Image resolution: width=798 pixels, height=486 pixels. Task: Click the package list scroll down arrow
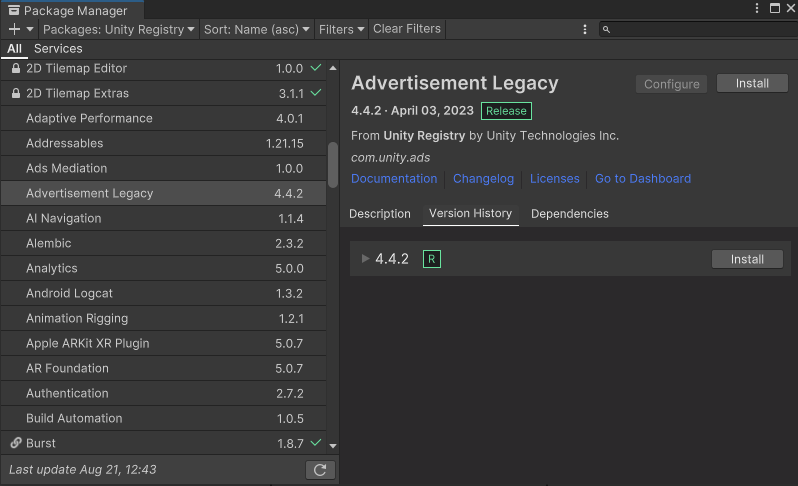(333, 446)
